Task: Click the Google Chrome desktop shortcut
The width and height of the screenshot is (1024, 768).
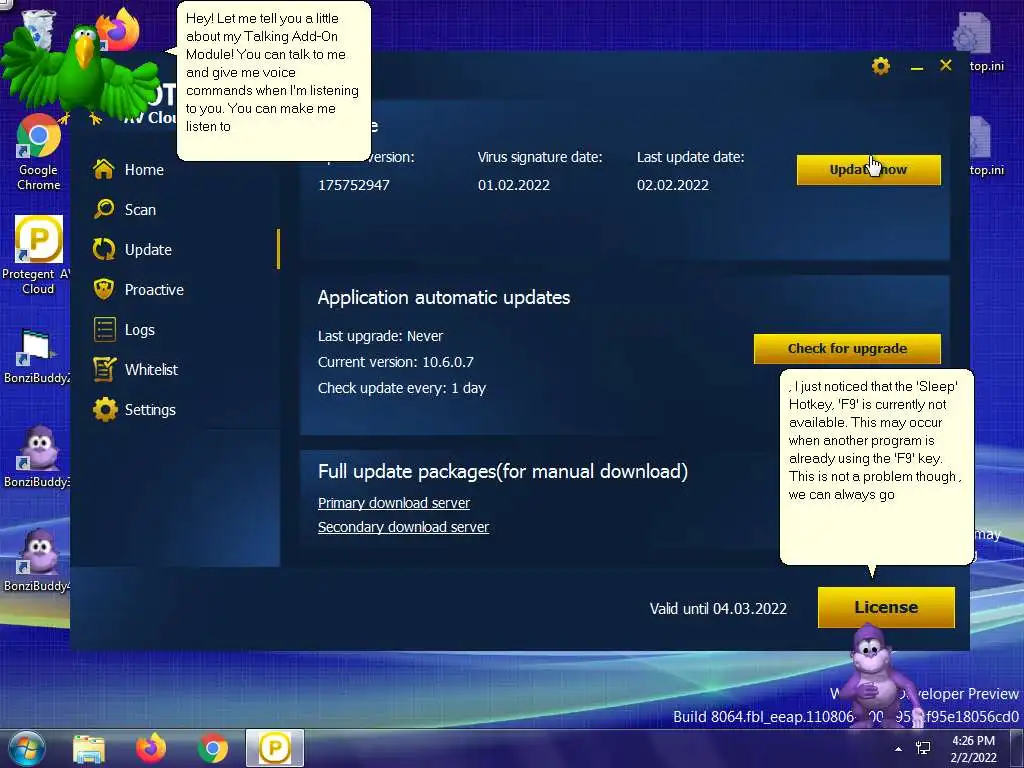Action: coord(39,152)
